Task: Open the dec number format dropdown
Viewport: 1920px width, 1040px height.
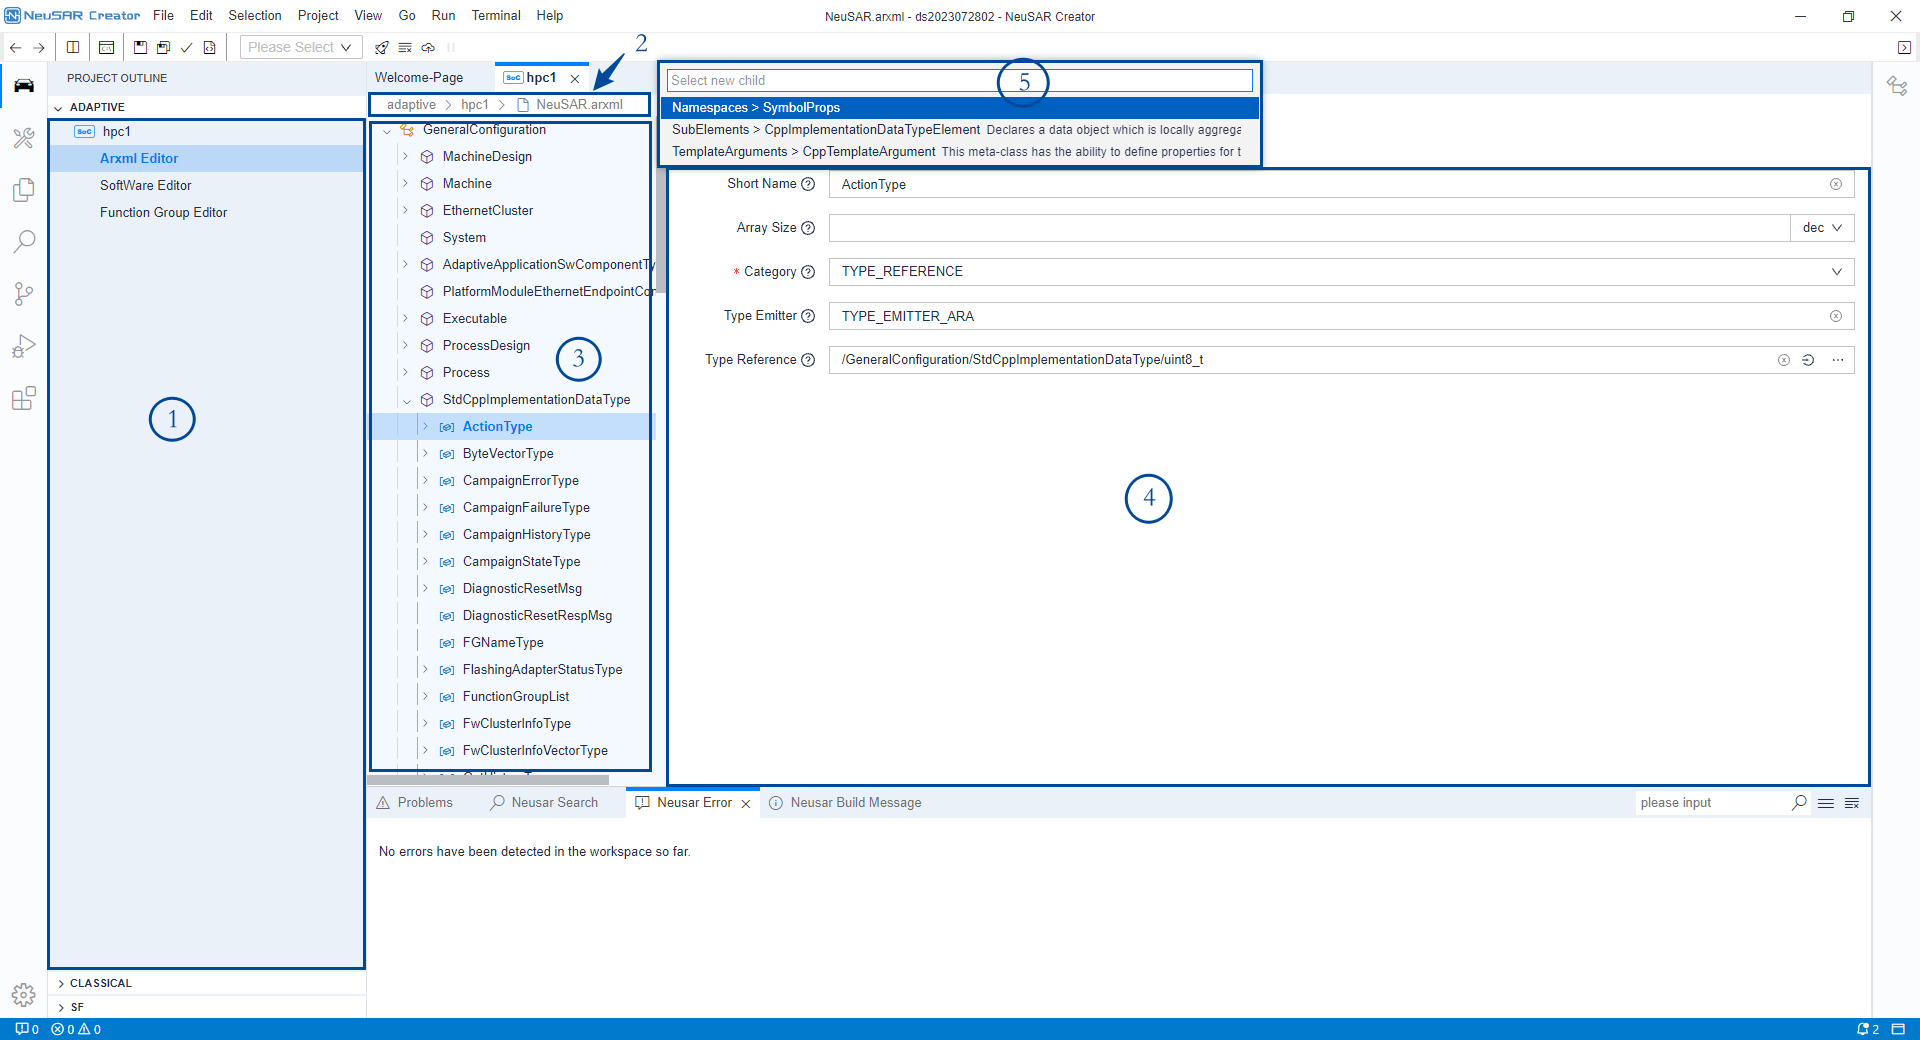Action: pos(1822,228)
